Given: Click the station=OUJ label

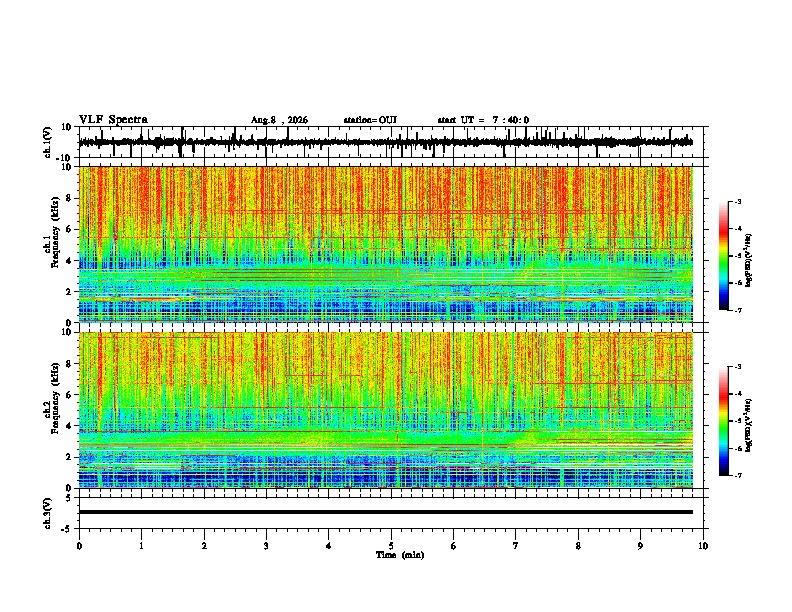Looking at the screenshot, I should click(x=370, y=120).
